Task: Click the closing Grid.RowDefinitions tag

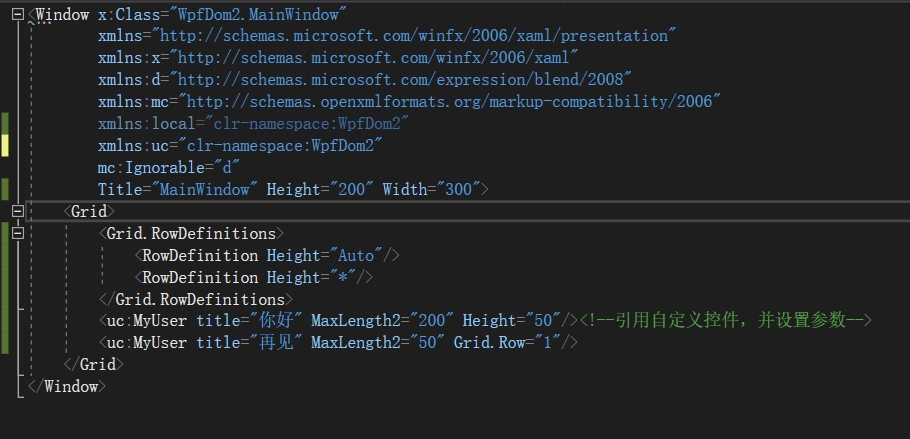Action: pos(195,299)
